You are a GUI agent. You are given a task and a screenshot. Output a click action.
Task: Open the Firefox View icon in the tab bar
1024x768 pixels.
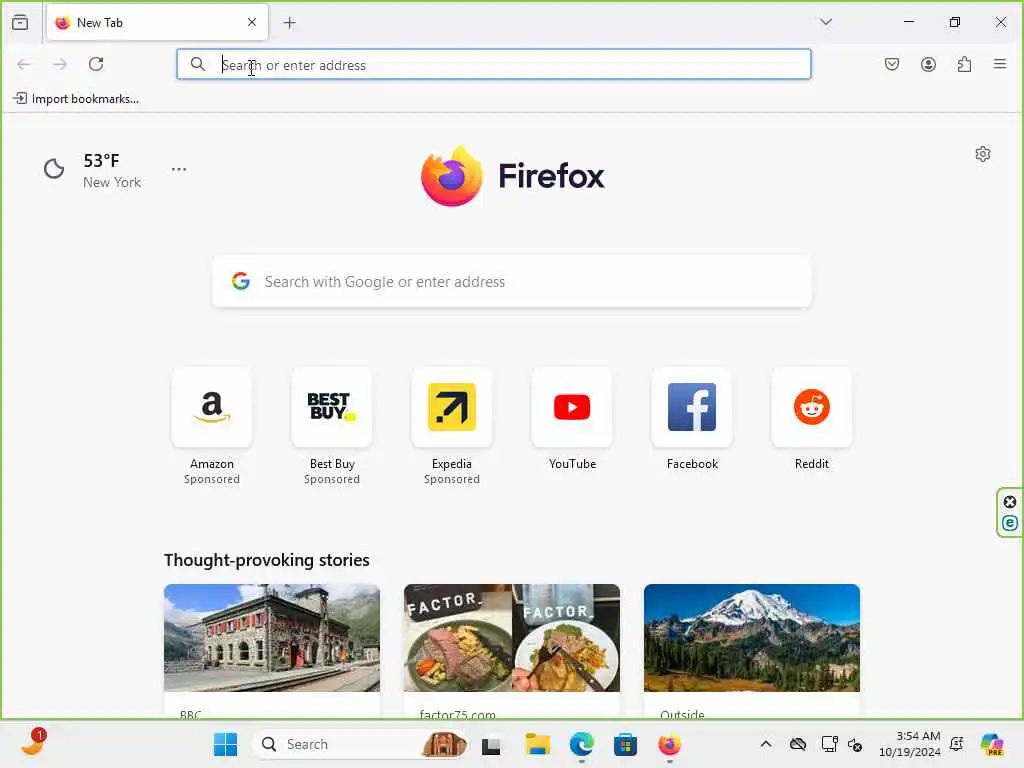20,22
